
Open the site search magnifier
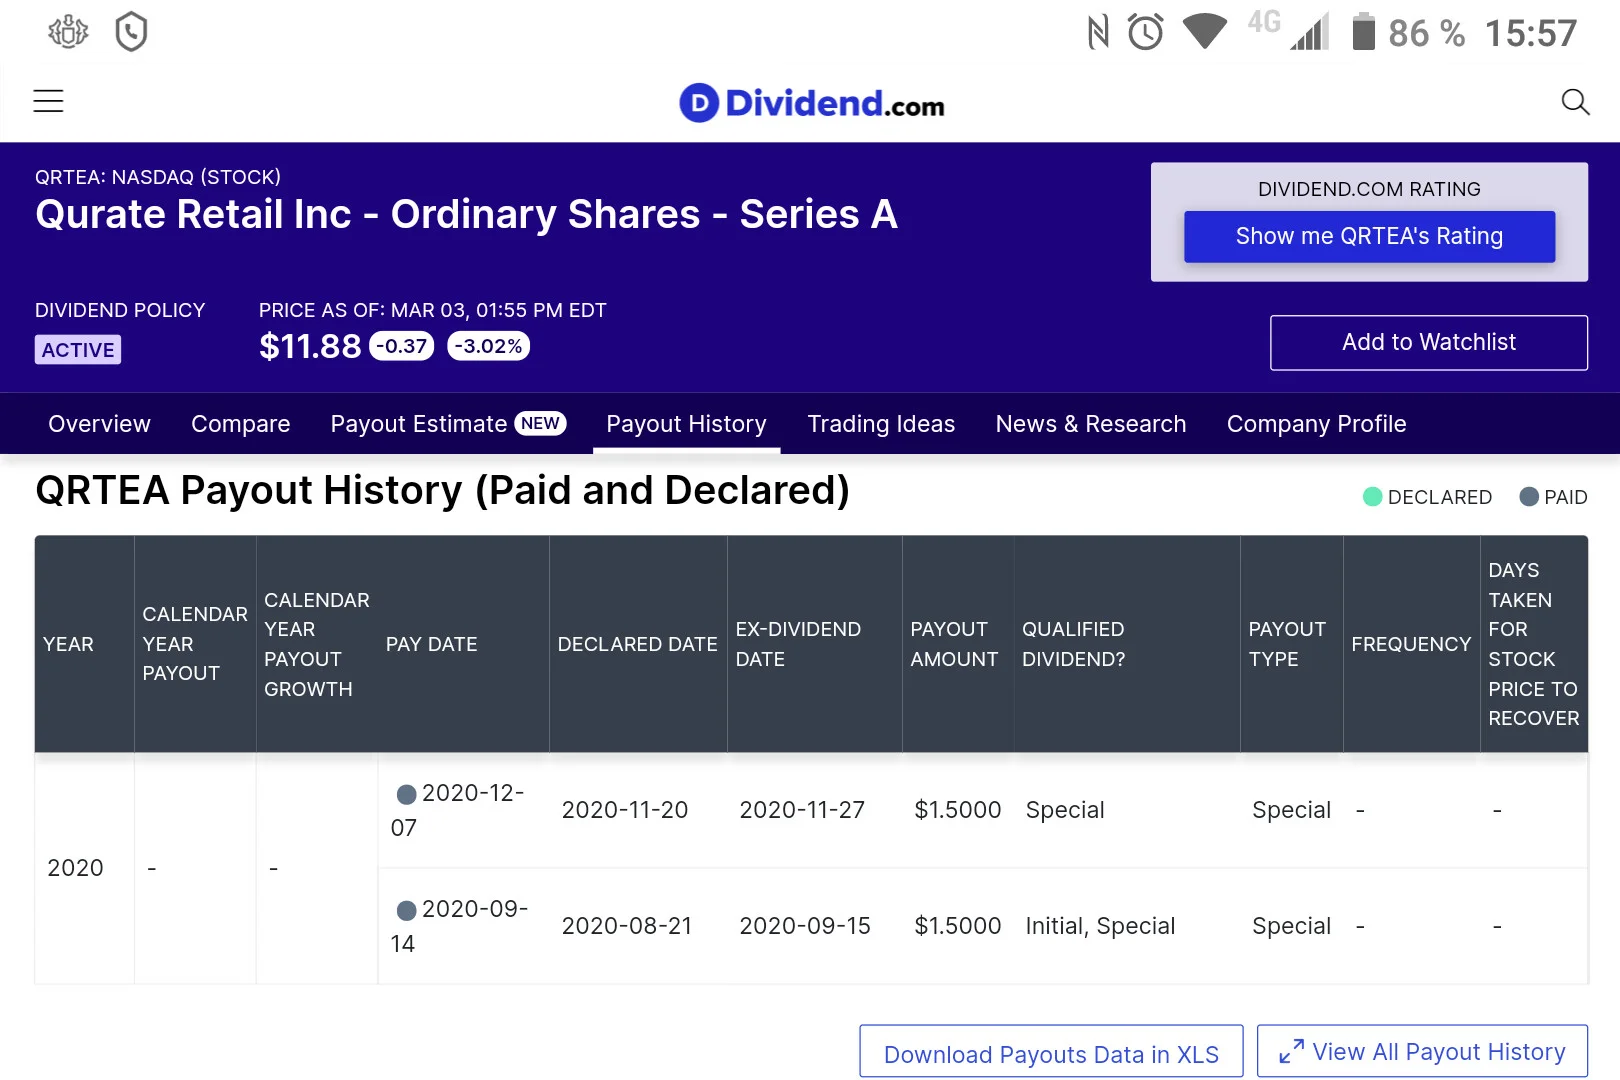click(1575, 101)
